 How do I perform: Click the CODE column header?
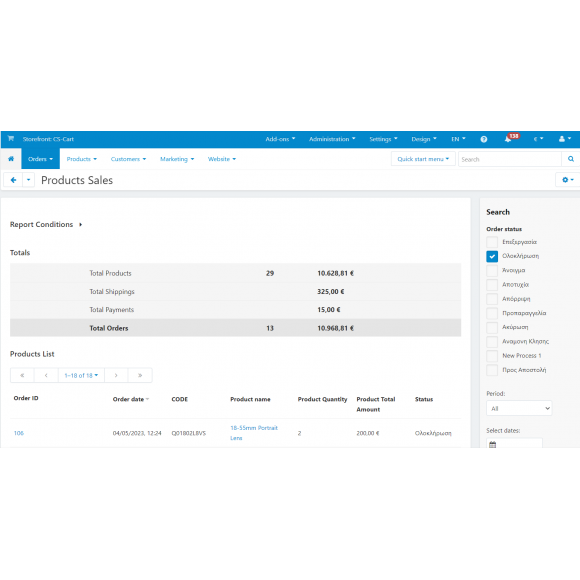(x=179, y=399)
